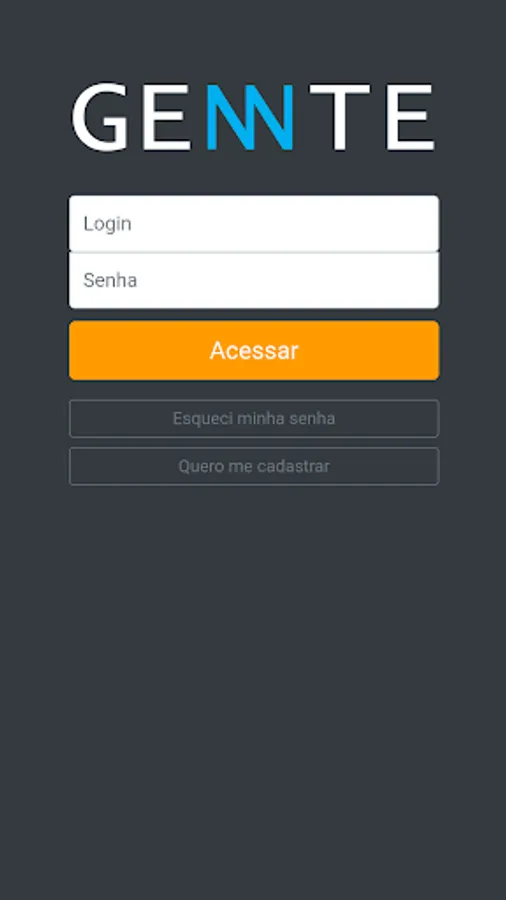Submit credentials with the Acessar label
506x900 pixels.
coord(254,351)
